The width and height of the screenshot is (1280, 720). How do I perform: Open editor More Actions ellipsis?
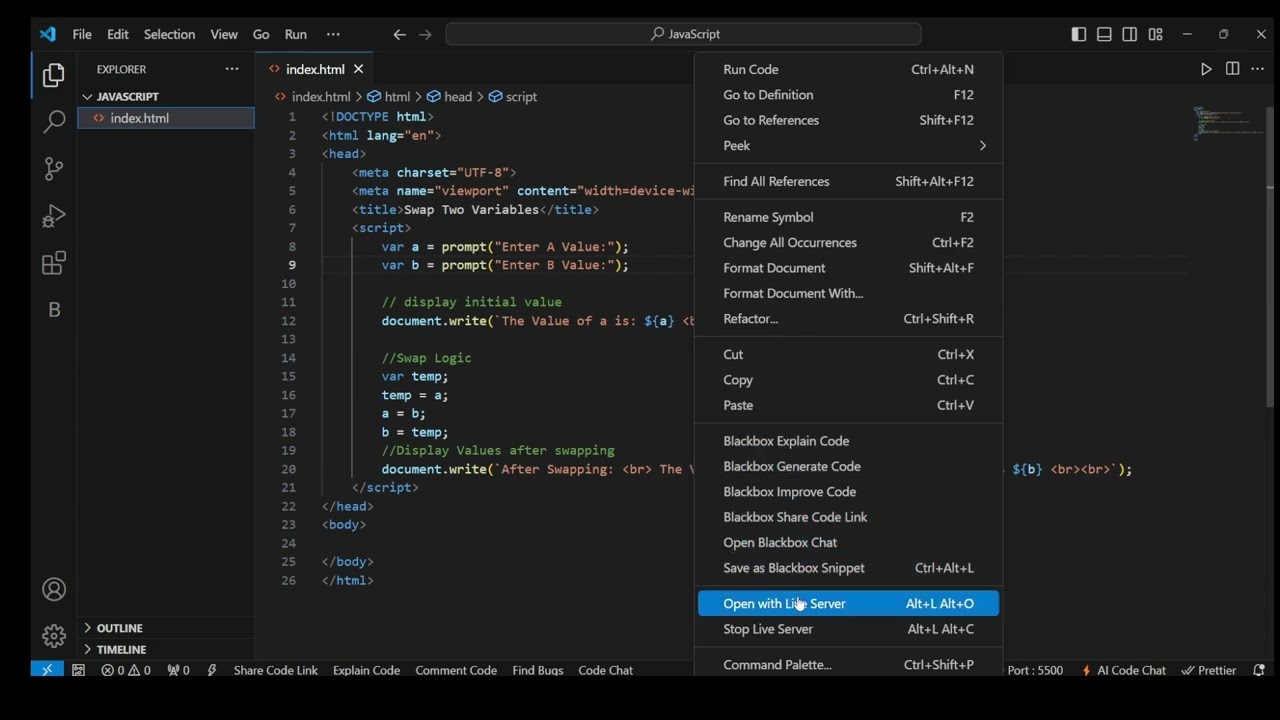pos(1258,69)
